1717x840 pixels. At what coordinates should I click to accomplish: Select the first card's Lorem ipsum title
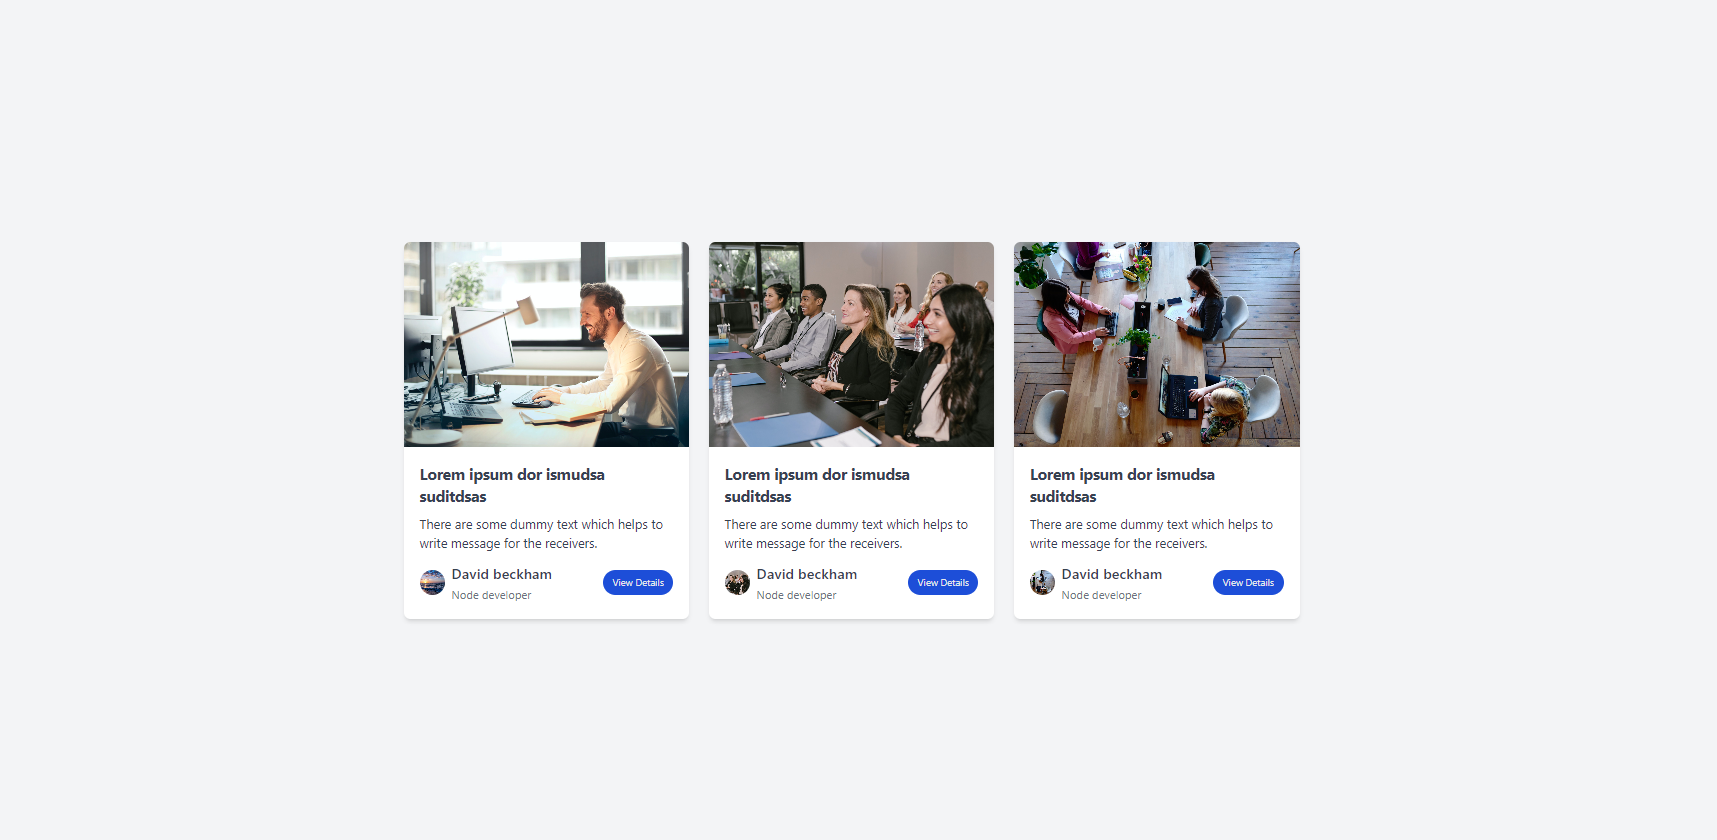pyautogui.click(x=512, y=486)
